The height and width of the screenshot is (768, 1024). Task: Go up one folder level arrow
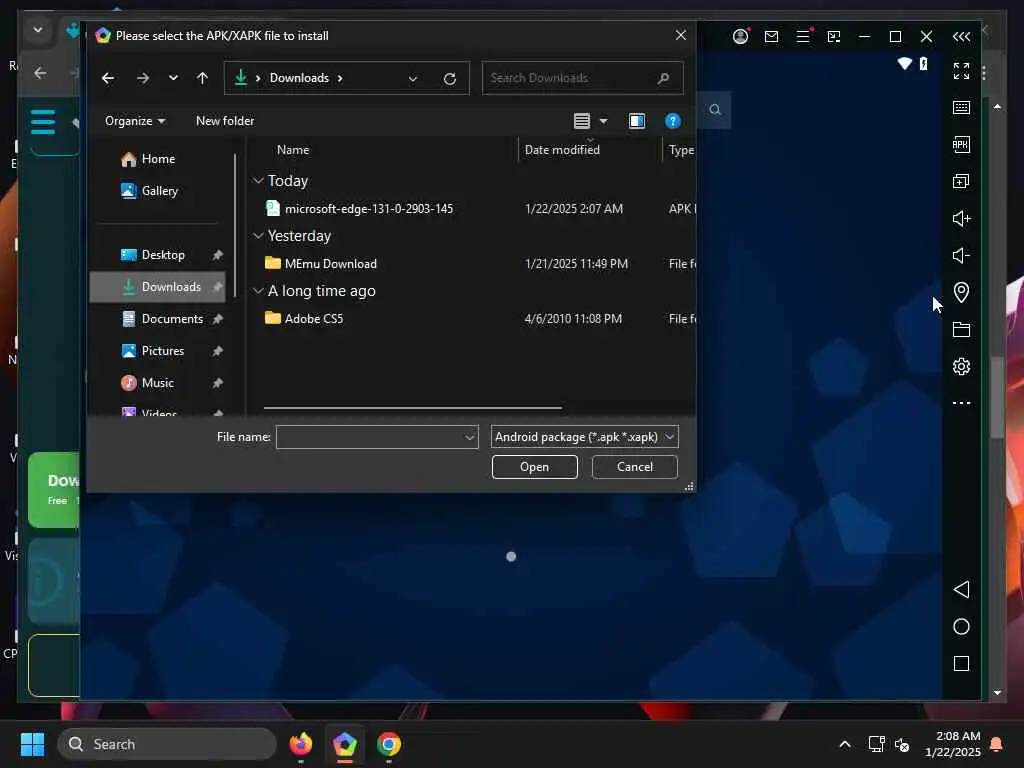pyautogui.click(x=202, y=78)
